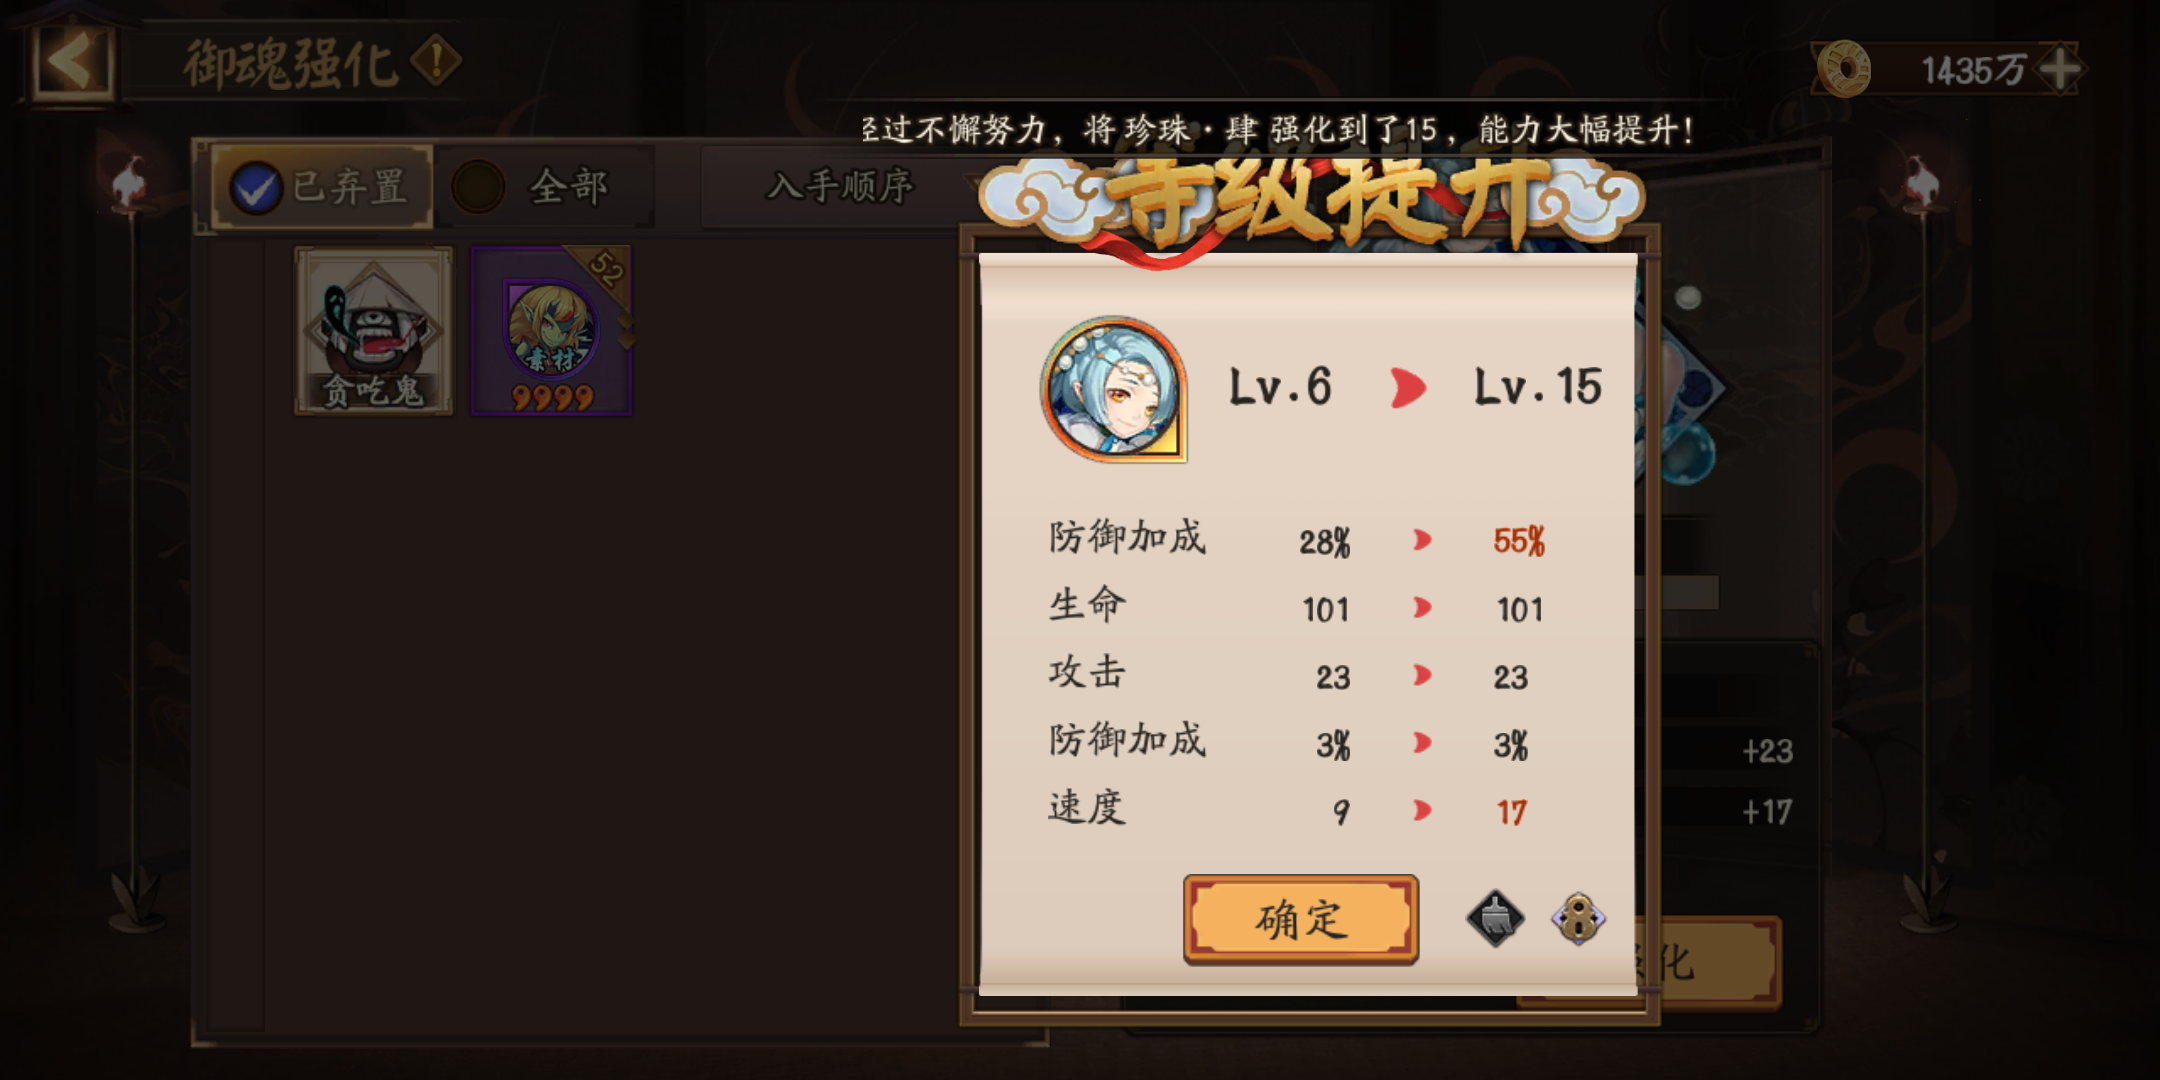Select the 贪吃鬼 soul item

(374, 330)
